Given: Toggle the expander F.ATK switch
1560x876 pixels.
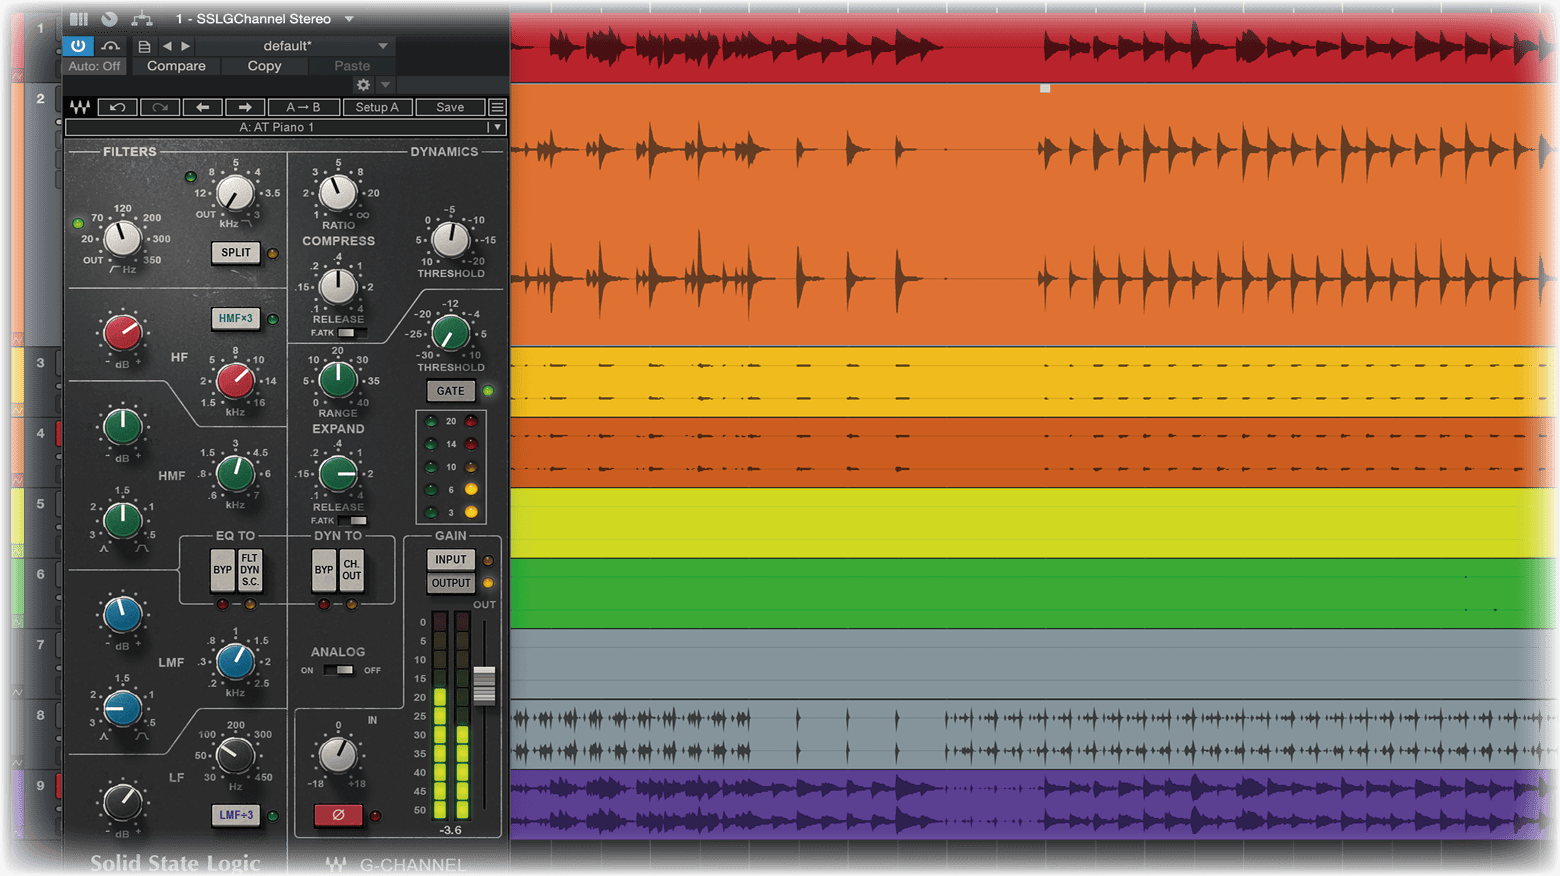Looking at the screenshot, I should tap(351, 521).
